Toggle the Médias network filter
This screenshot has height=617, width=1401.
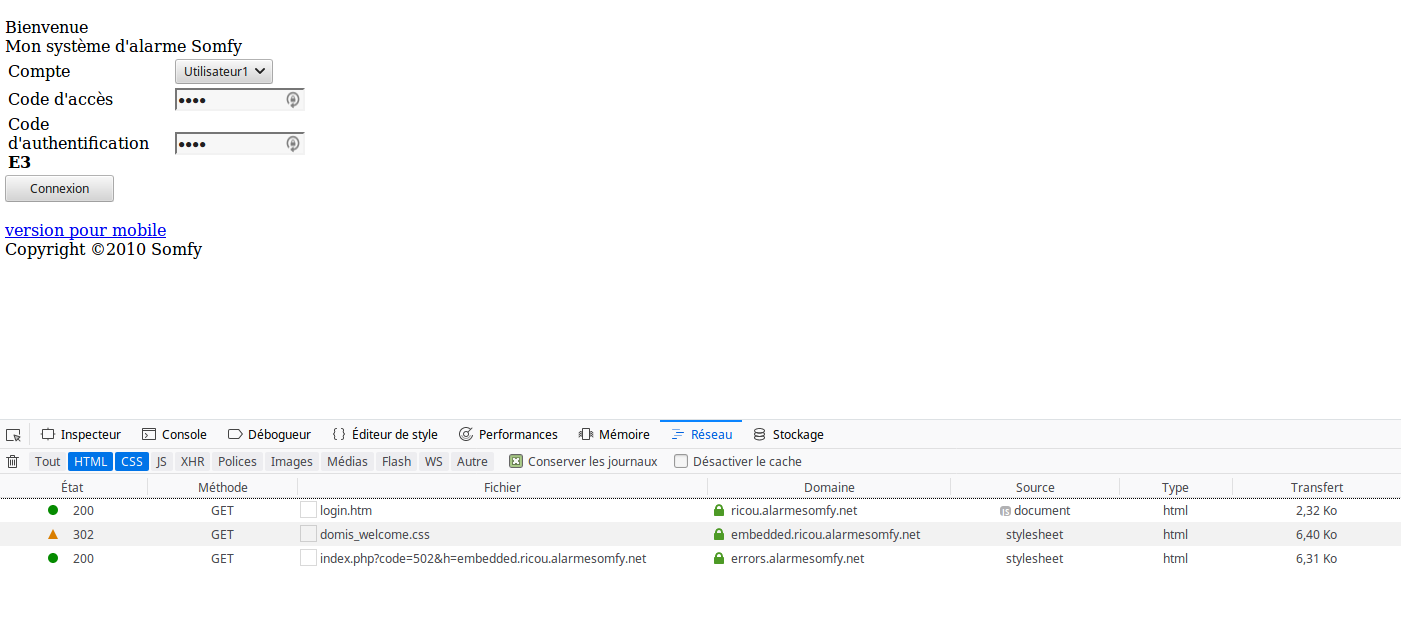coord(348,461)
